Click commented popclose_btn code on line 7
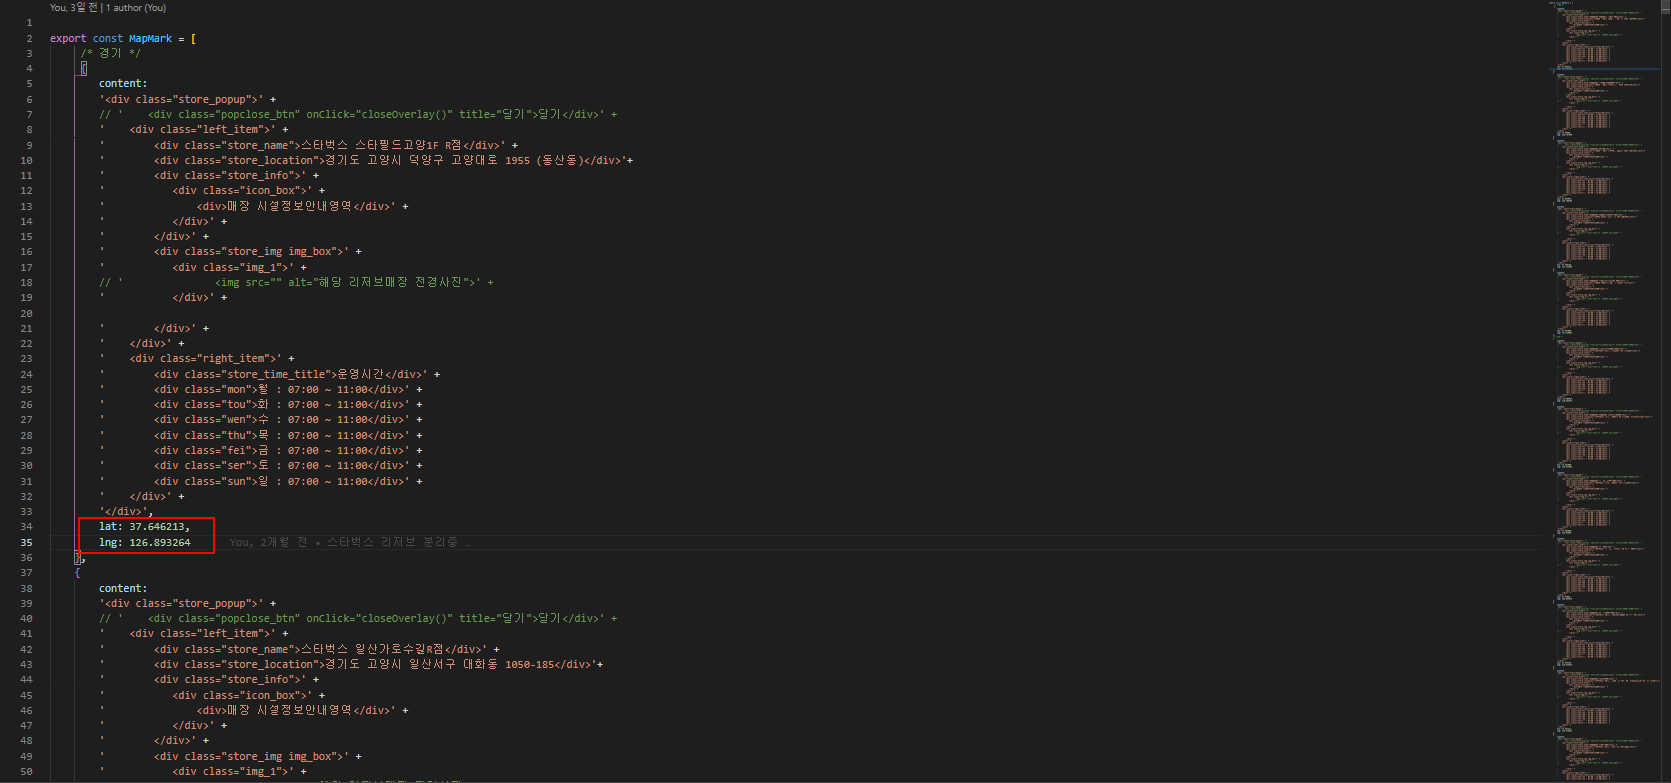 (x=358, y=114)
